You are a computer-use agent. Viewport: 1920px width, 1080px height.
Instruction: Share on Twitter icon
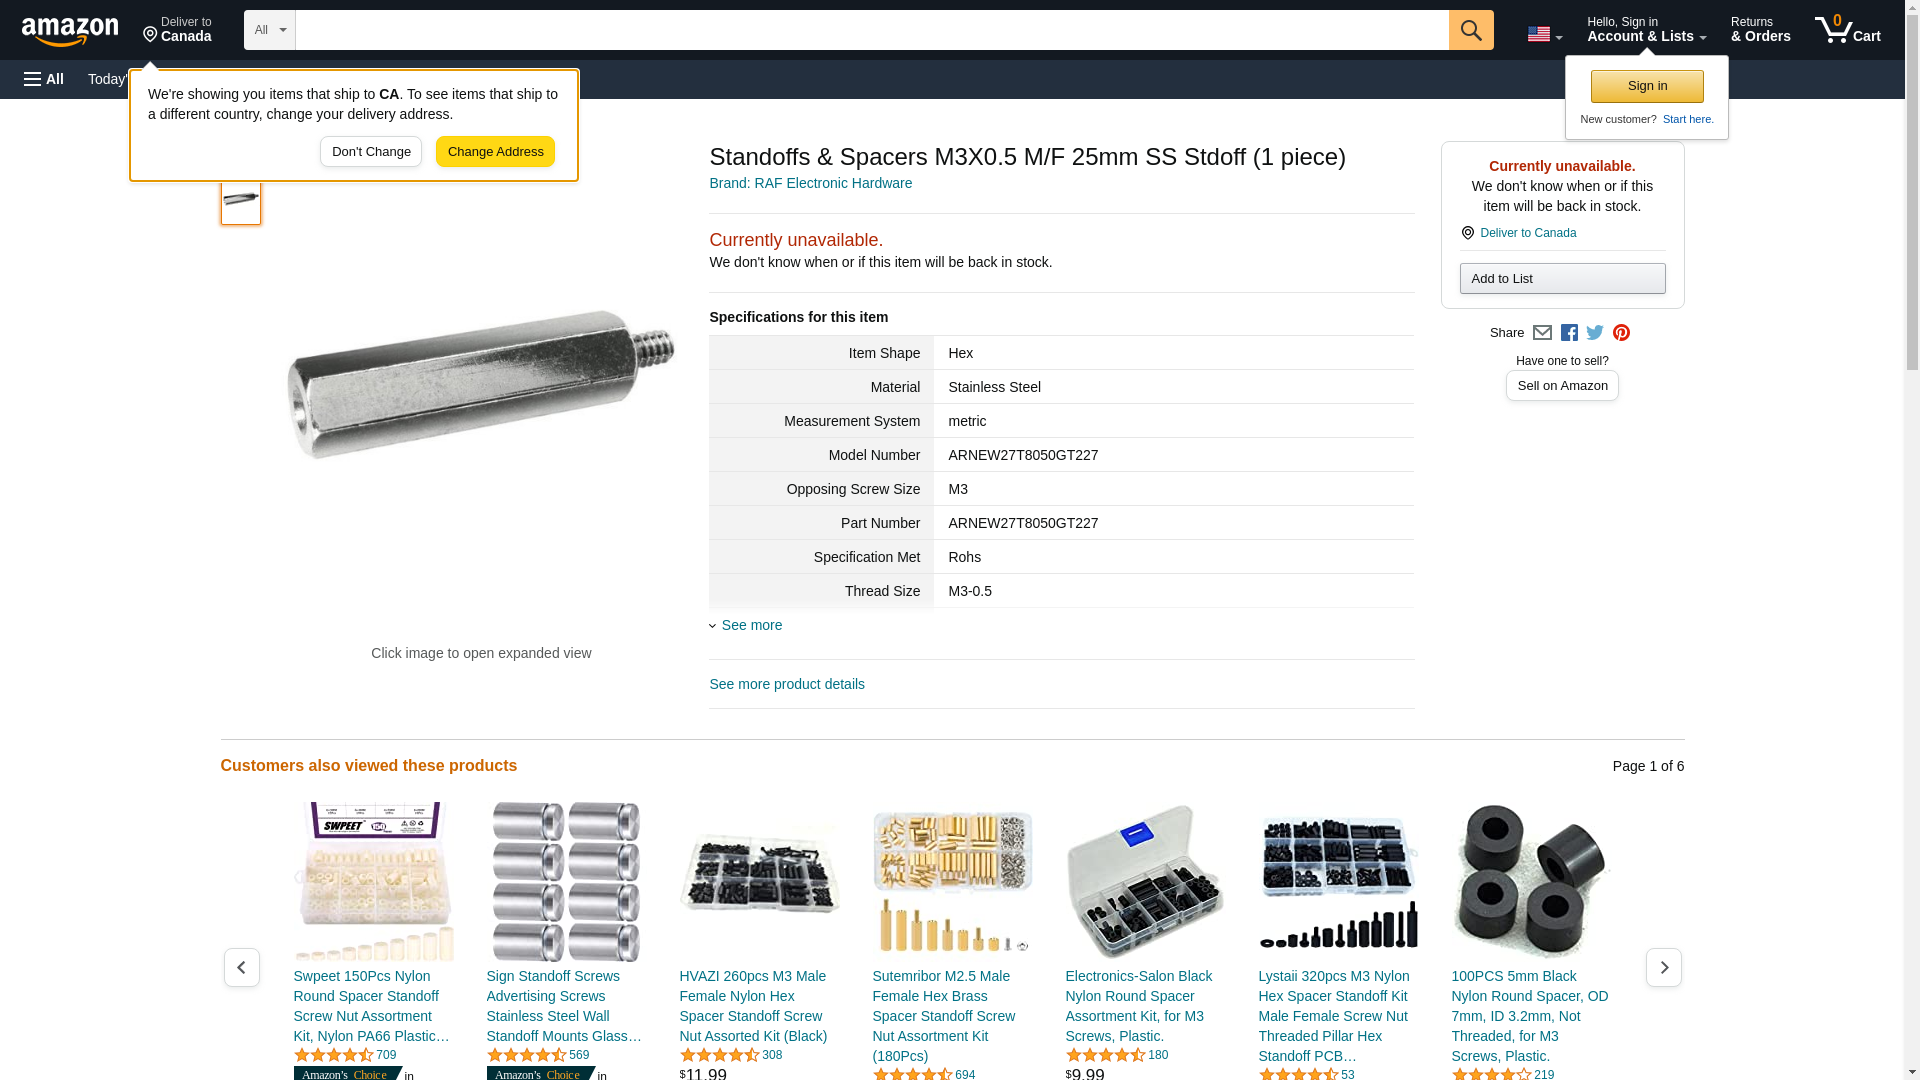click(x=1595, y=333)
